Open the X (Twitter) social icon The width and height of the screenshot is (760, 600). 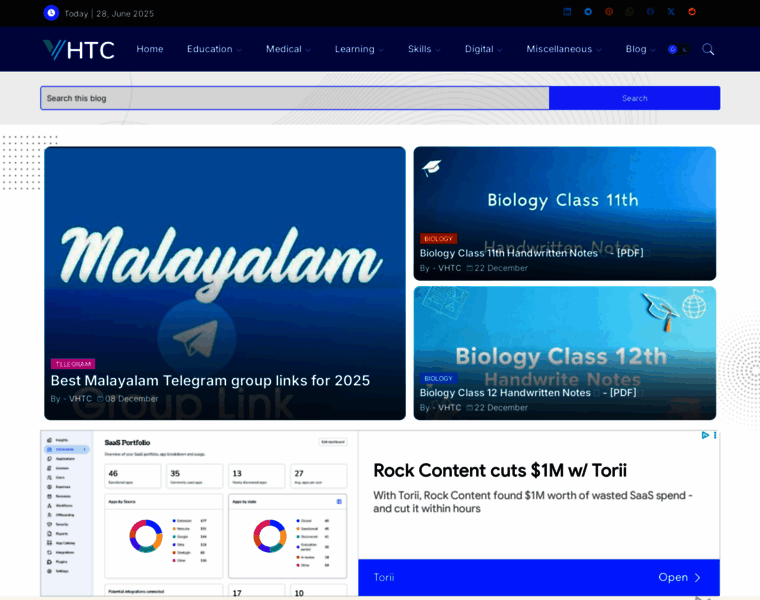671,12
